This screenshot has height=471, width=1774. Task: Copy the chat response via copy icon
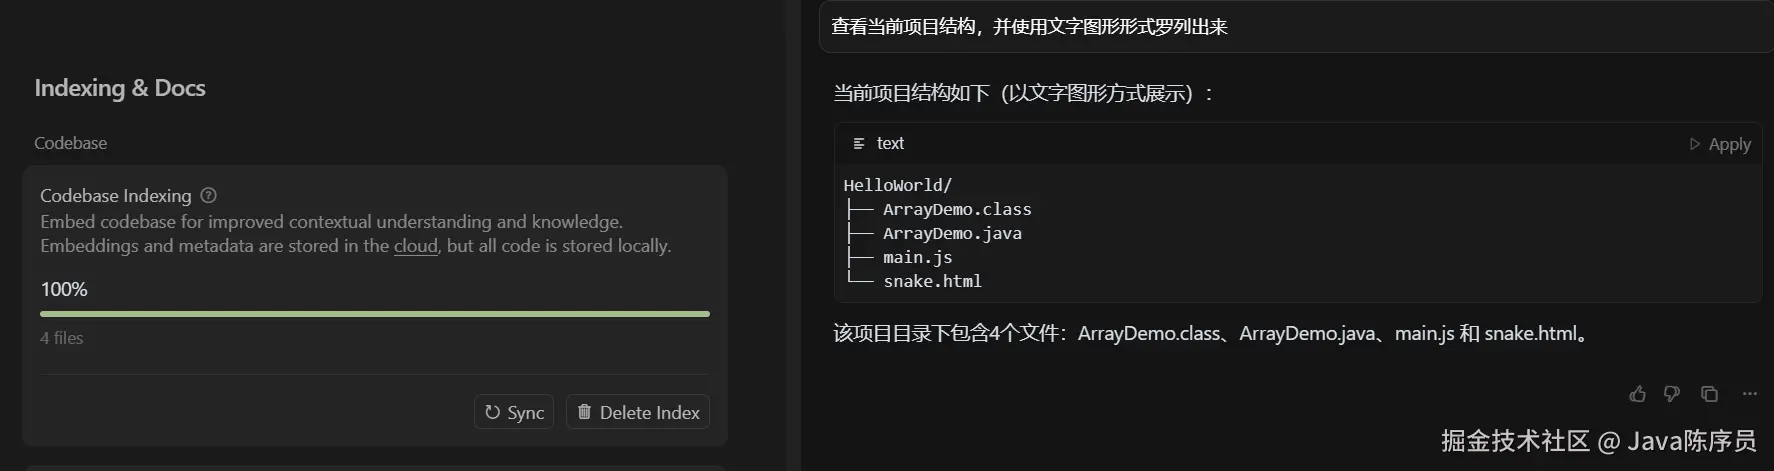(1709, 394)
